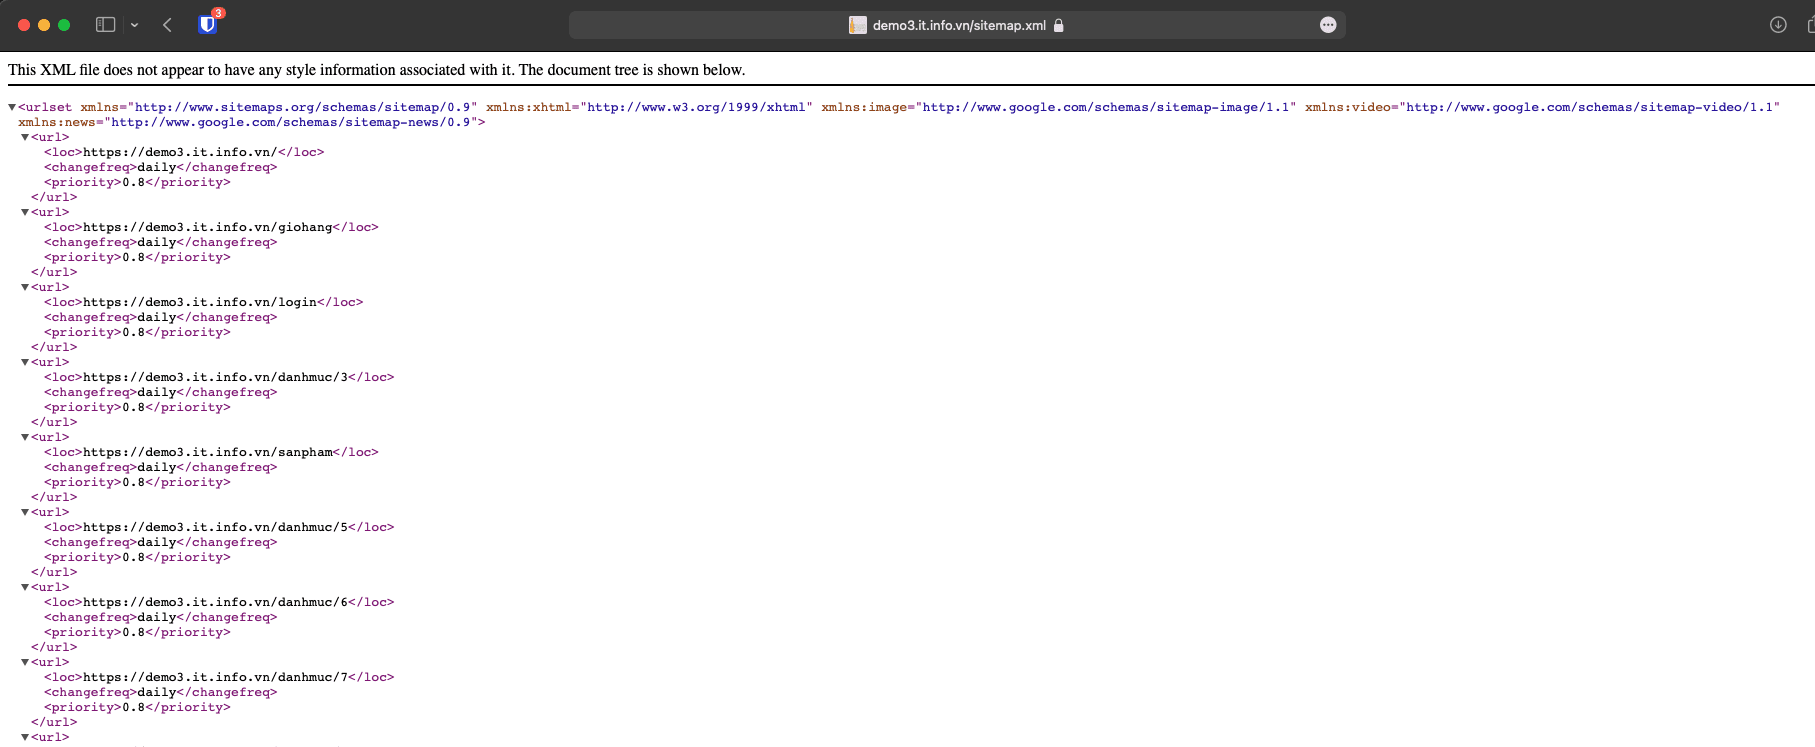Click the loc text https://demo3.it.info.vn/sanpham
1815x747 pixels.
pos(208,452)
